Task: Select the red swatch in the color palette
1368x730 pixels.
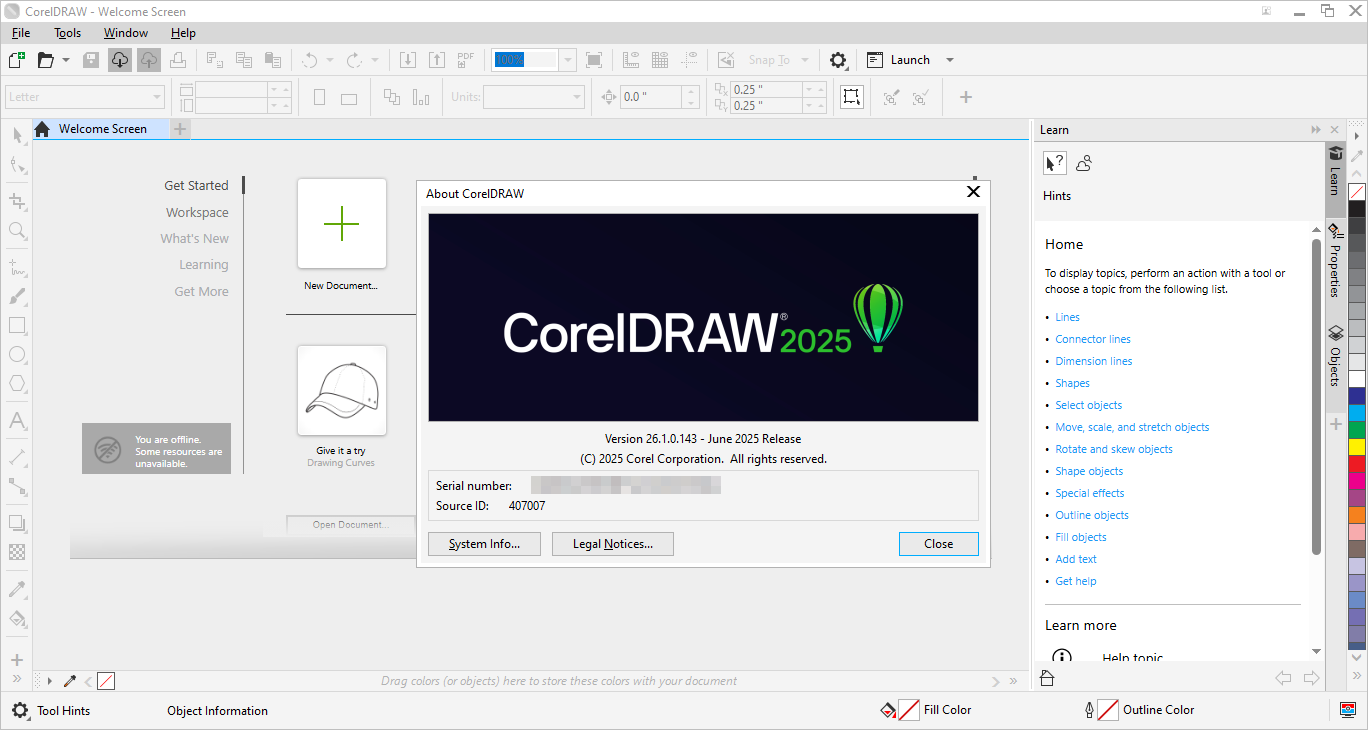Action: coord(1356,463)
